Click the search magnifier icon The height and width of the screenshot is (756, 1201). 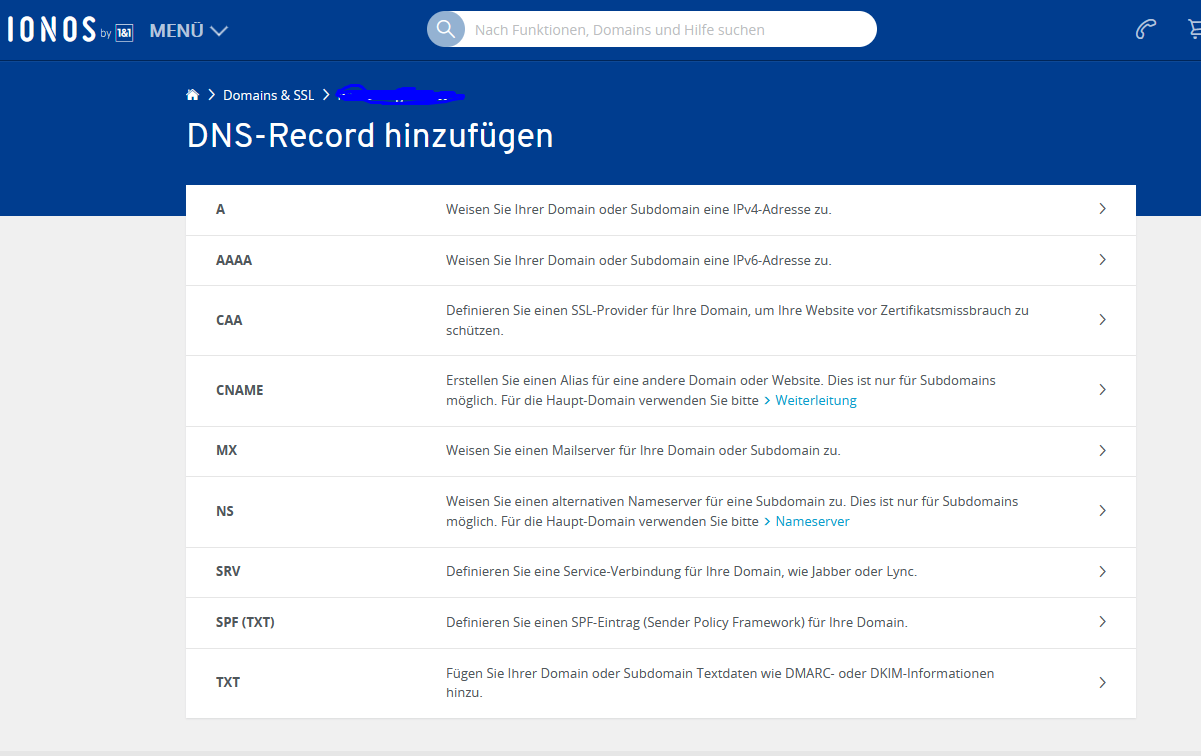(446, 29)
